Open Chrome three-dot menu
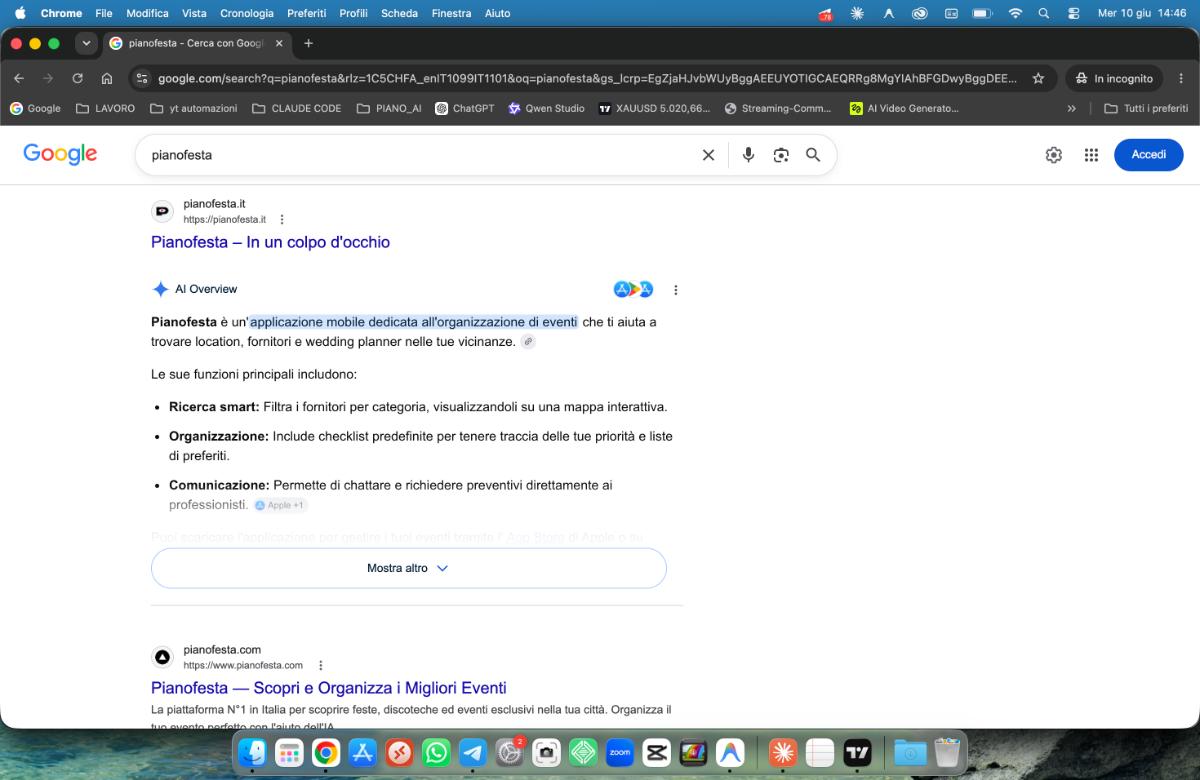This screenshot has height=780, width=1200. coord(1179,78)
